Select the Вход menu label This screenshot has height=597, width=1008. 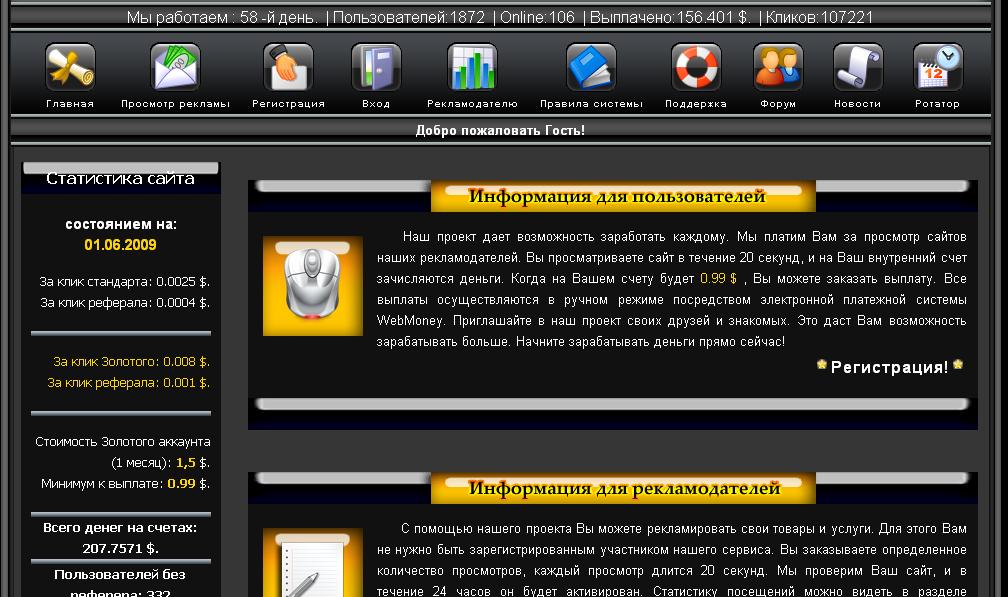coord(376,103)
